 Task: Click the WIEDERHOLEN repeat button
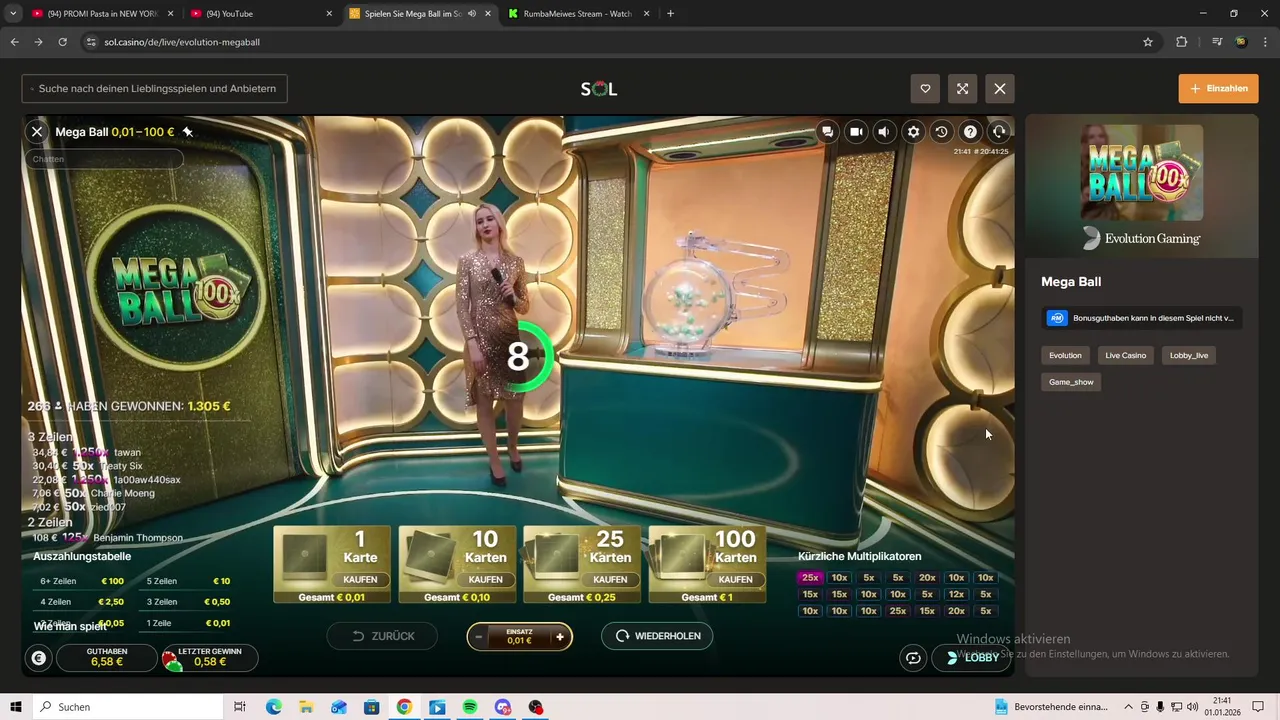[x=657, y=636]
